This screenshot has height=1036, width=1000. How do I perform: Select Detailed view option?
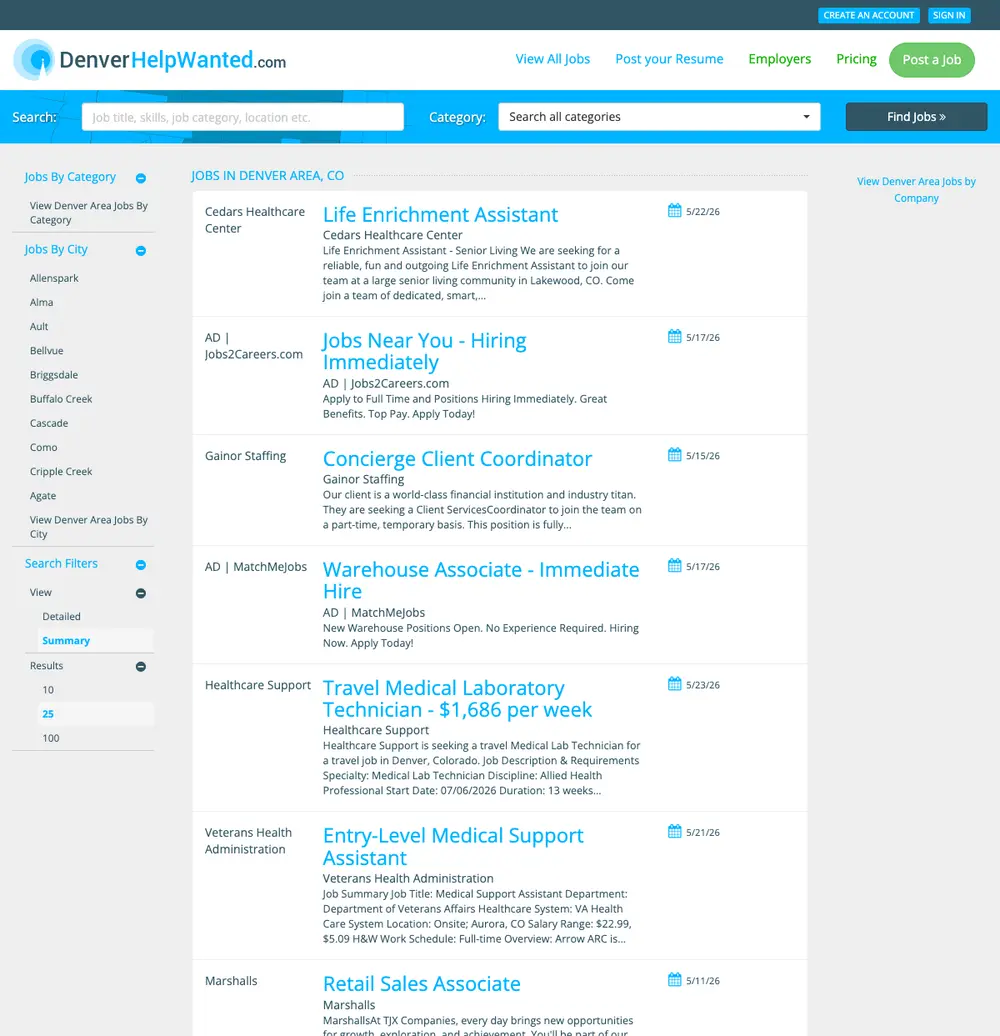[61, 616]
